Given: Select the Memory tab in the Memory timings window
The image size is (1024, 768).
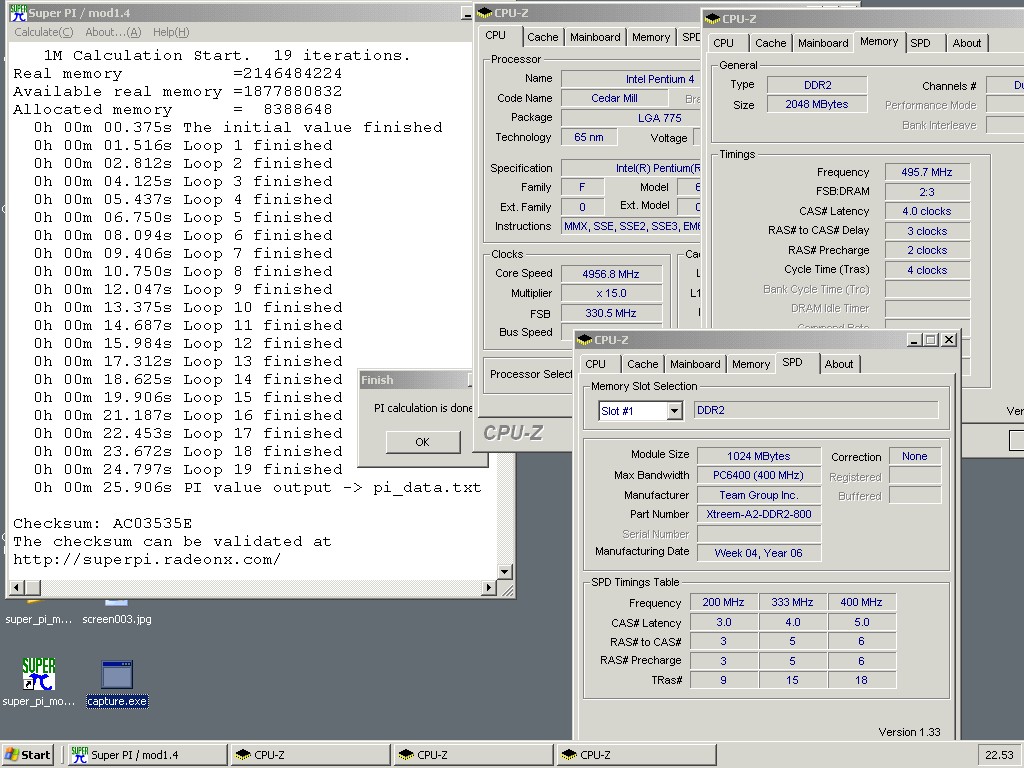Looking at the screenshot, I should (x=879, y=41).
